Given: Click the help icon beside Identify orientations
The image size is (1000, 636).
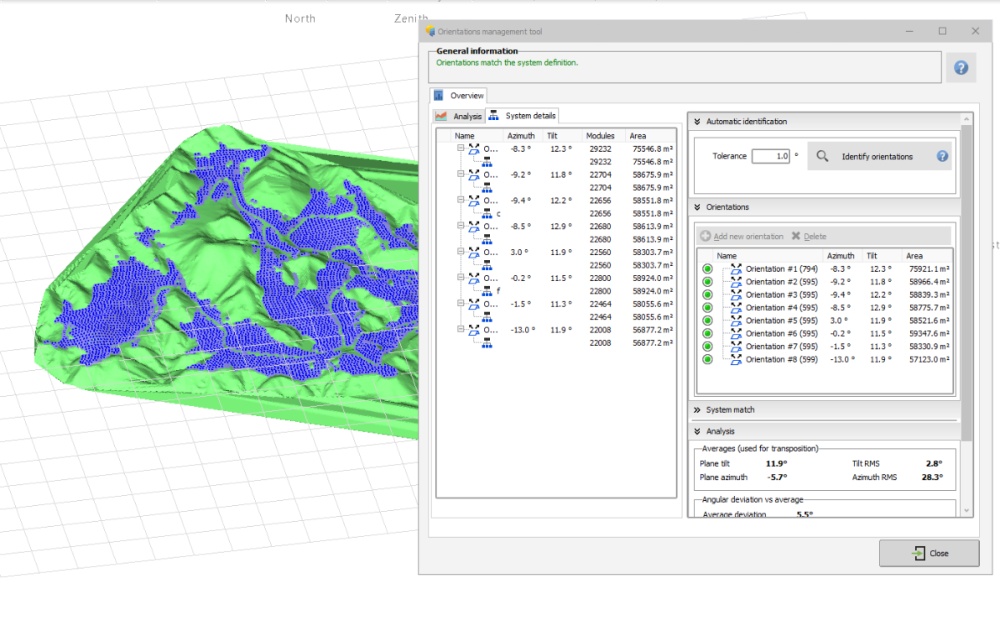Looking at the screenshot, I should 942,156.
